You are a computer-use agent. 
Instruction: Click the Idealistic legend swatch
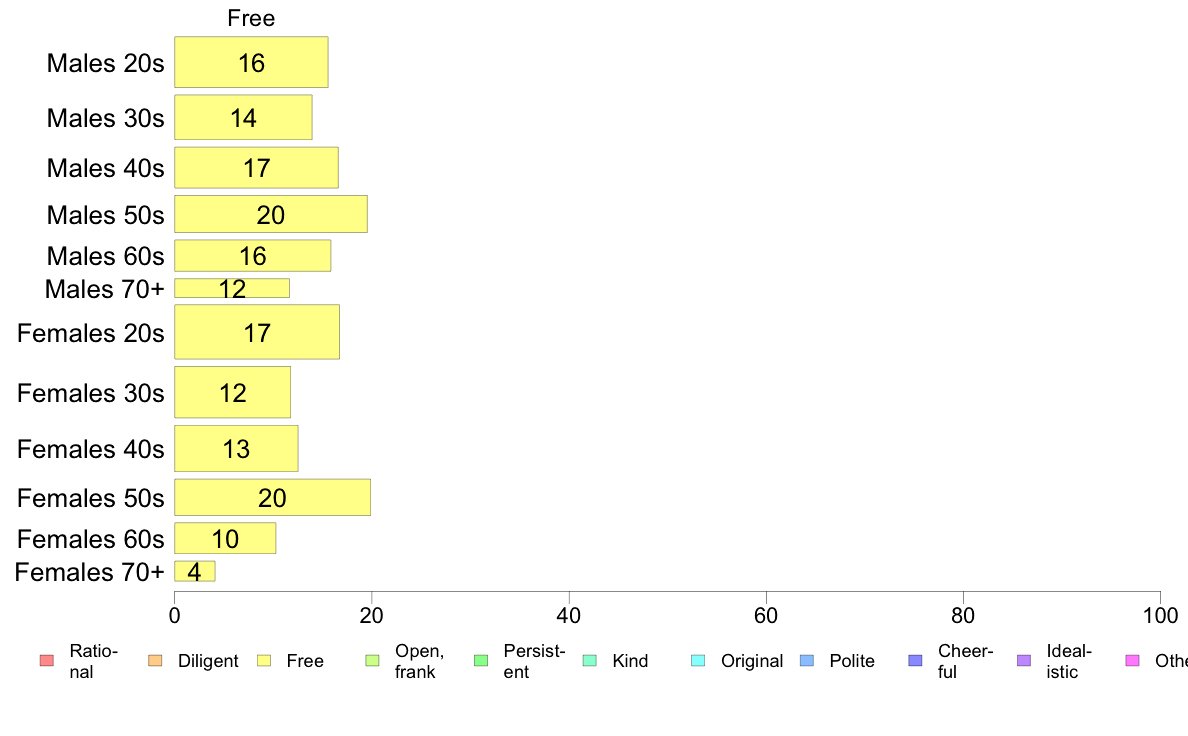coord(1024,661)
